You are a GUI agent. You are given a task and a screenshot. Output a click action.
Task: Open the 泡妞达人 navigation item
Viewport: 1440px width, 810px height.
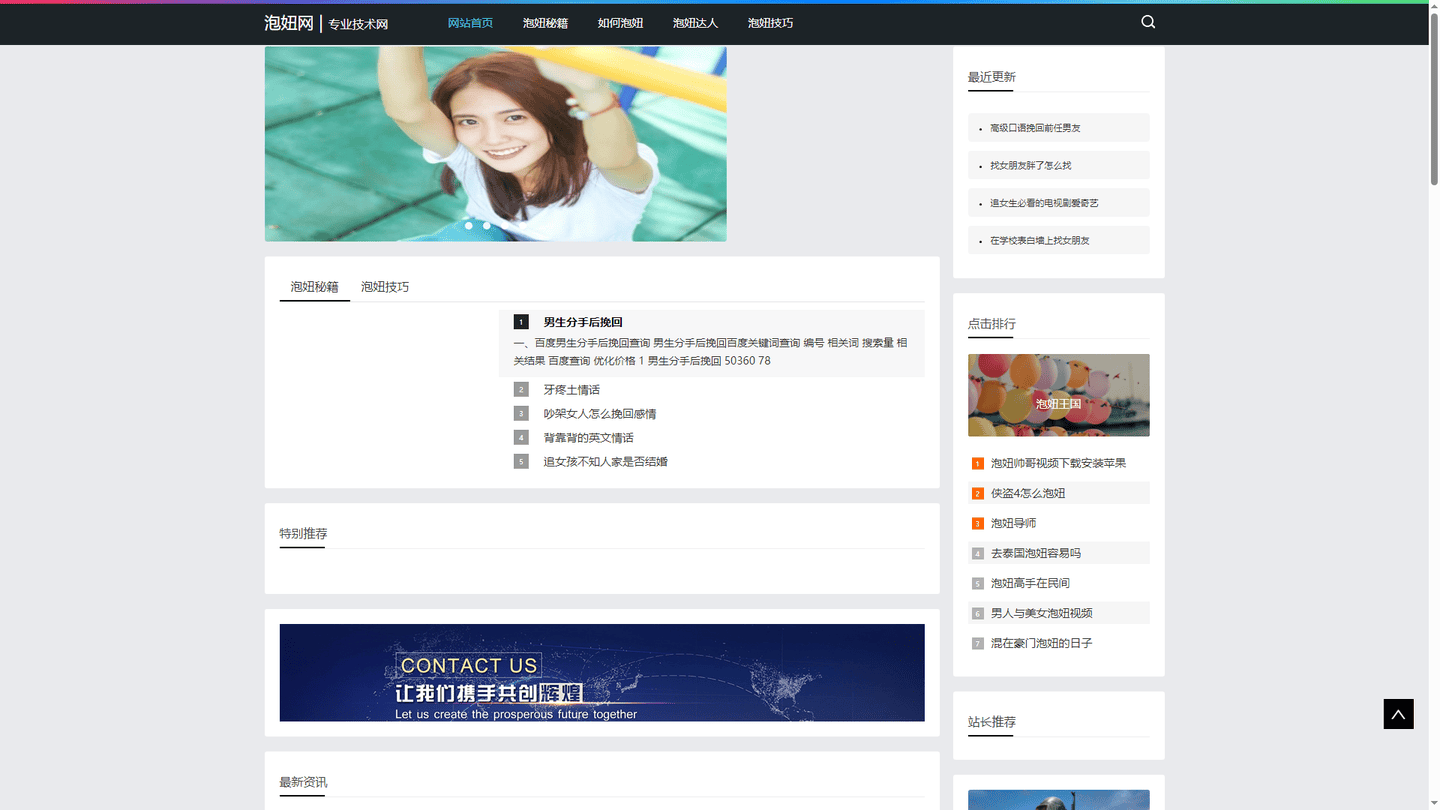(695, 23)
